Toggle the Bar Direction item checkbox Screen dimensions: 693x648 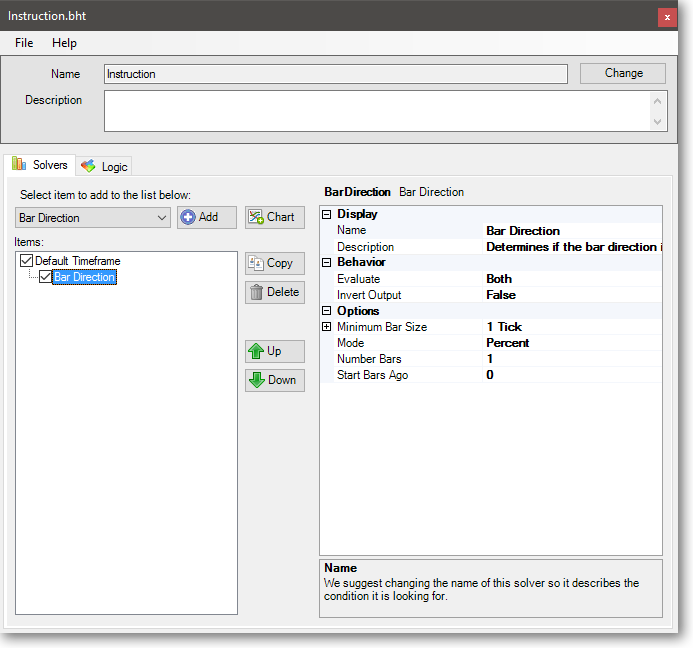pyautogui.click(x=45, y=277)
